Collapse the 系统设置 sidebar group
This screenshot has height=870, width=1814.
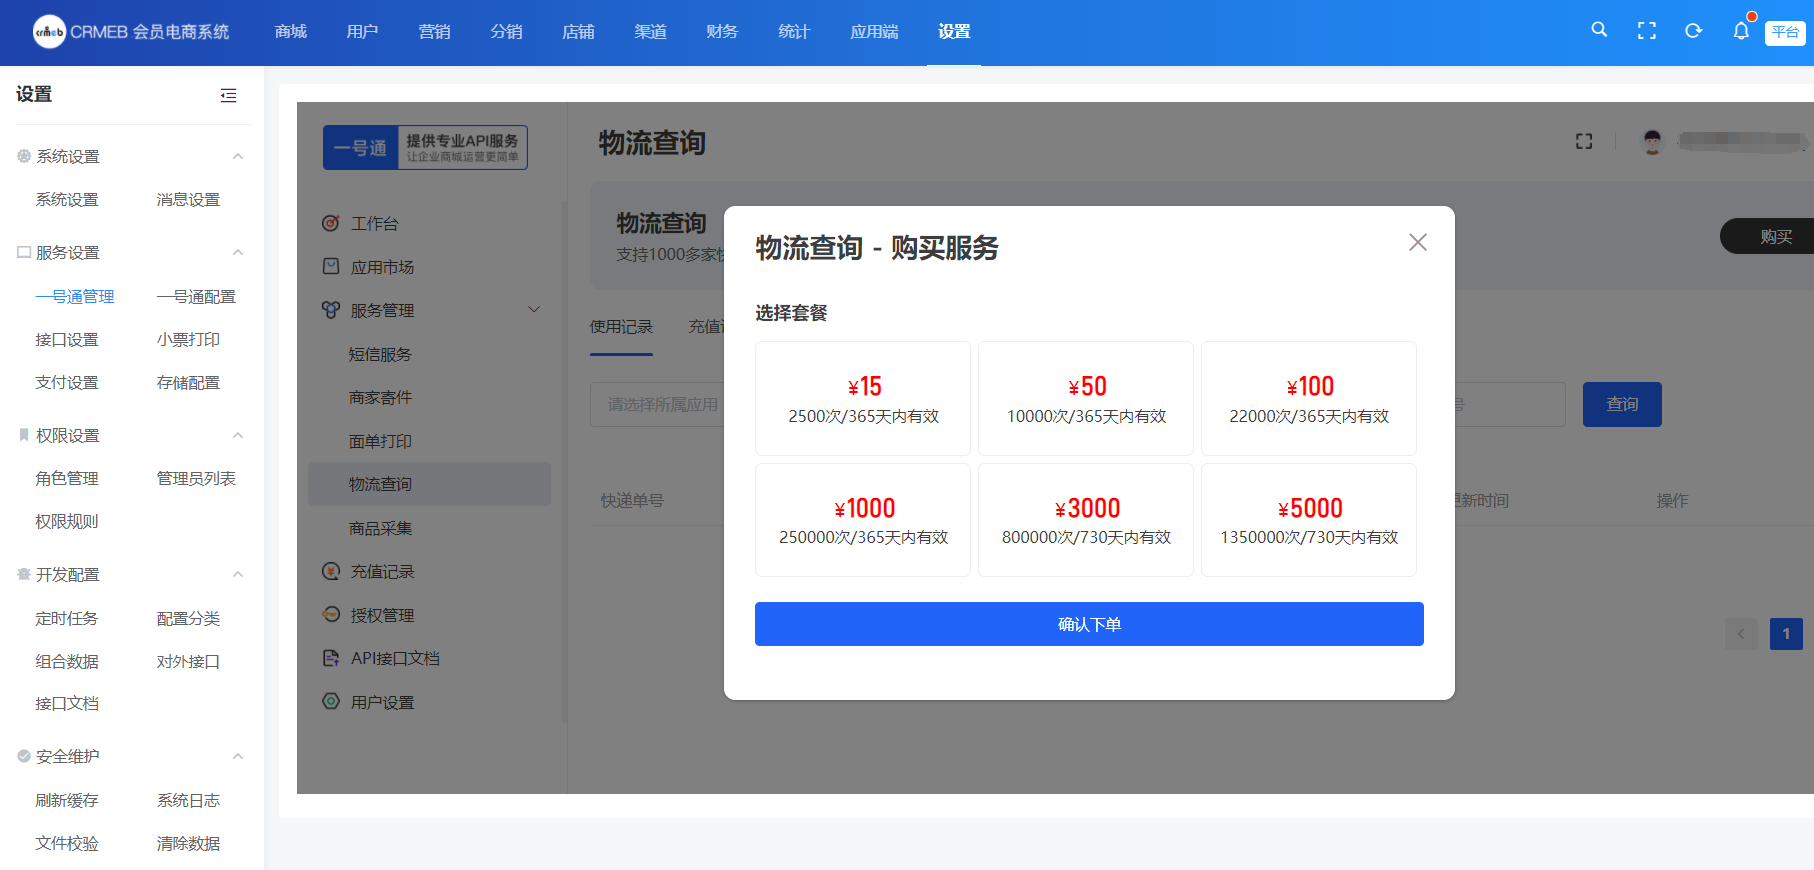[x=238, y=157]
